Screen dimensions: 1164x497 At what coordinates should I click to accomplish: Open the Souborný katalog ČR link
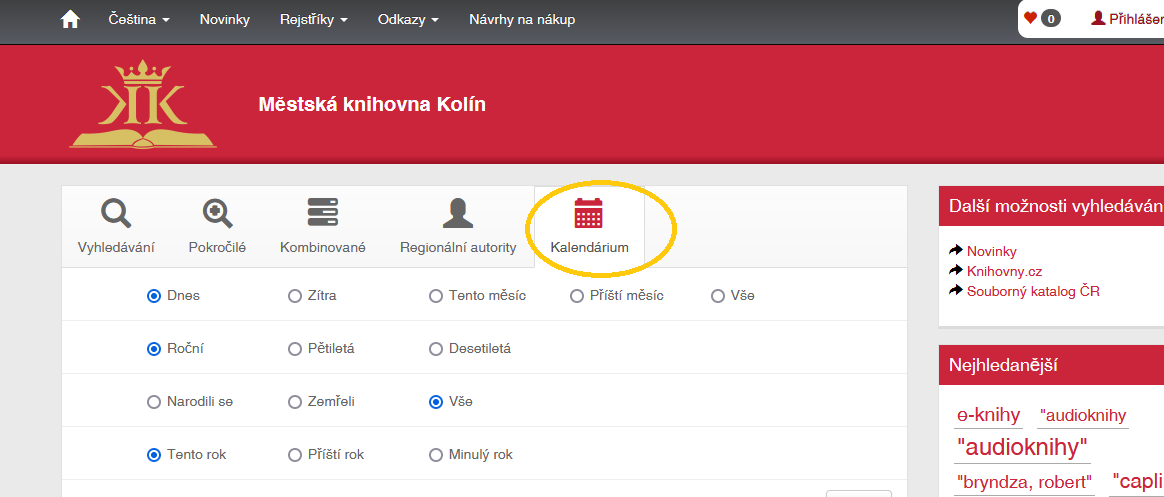1033,291
